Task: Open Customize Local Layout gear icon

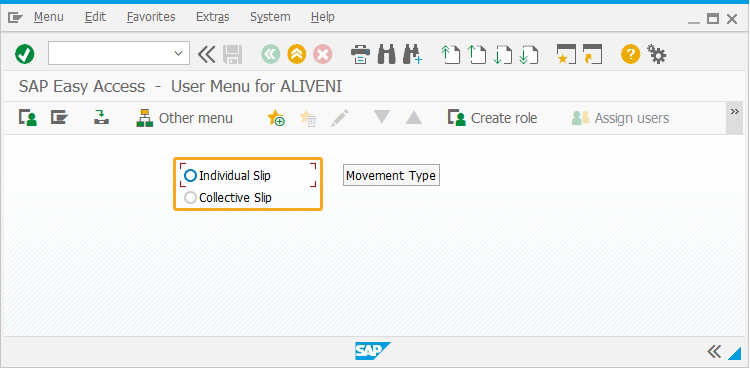Action: coord(656,54)
